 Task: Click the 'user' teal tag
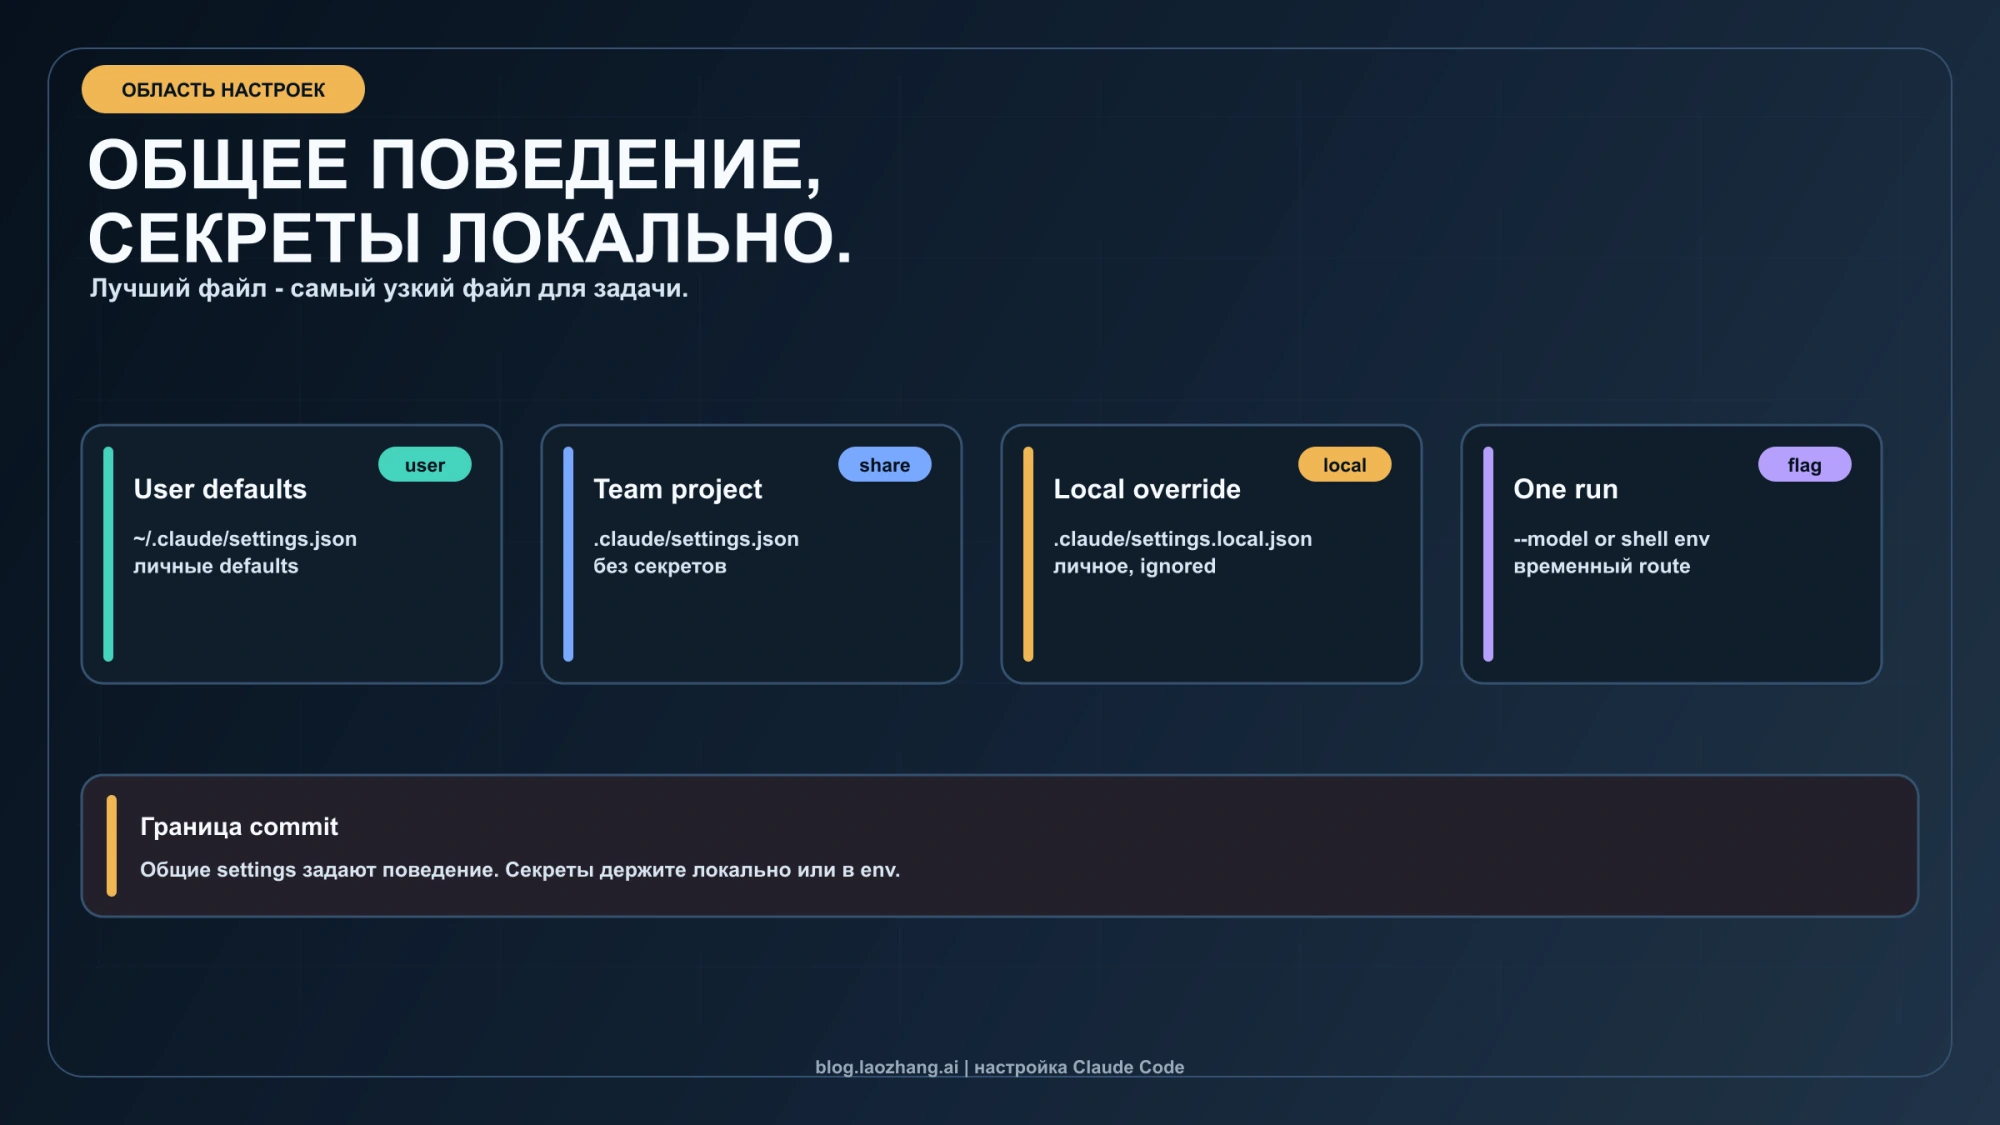[425, 464]
